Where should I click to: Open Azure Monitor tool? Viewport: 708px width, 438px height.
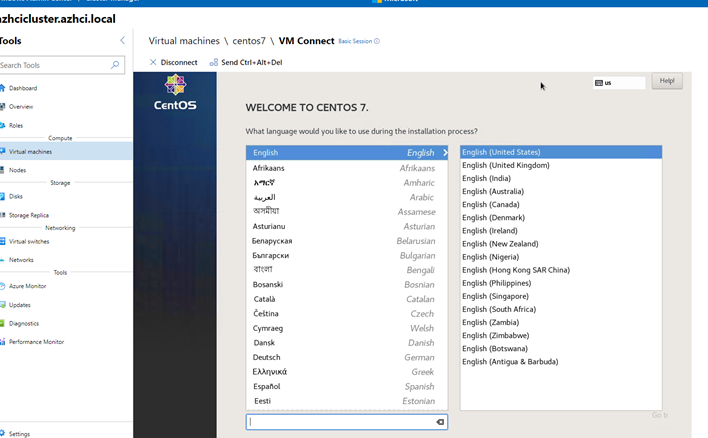point(28,286)
